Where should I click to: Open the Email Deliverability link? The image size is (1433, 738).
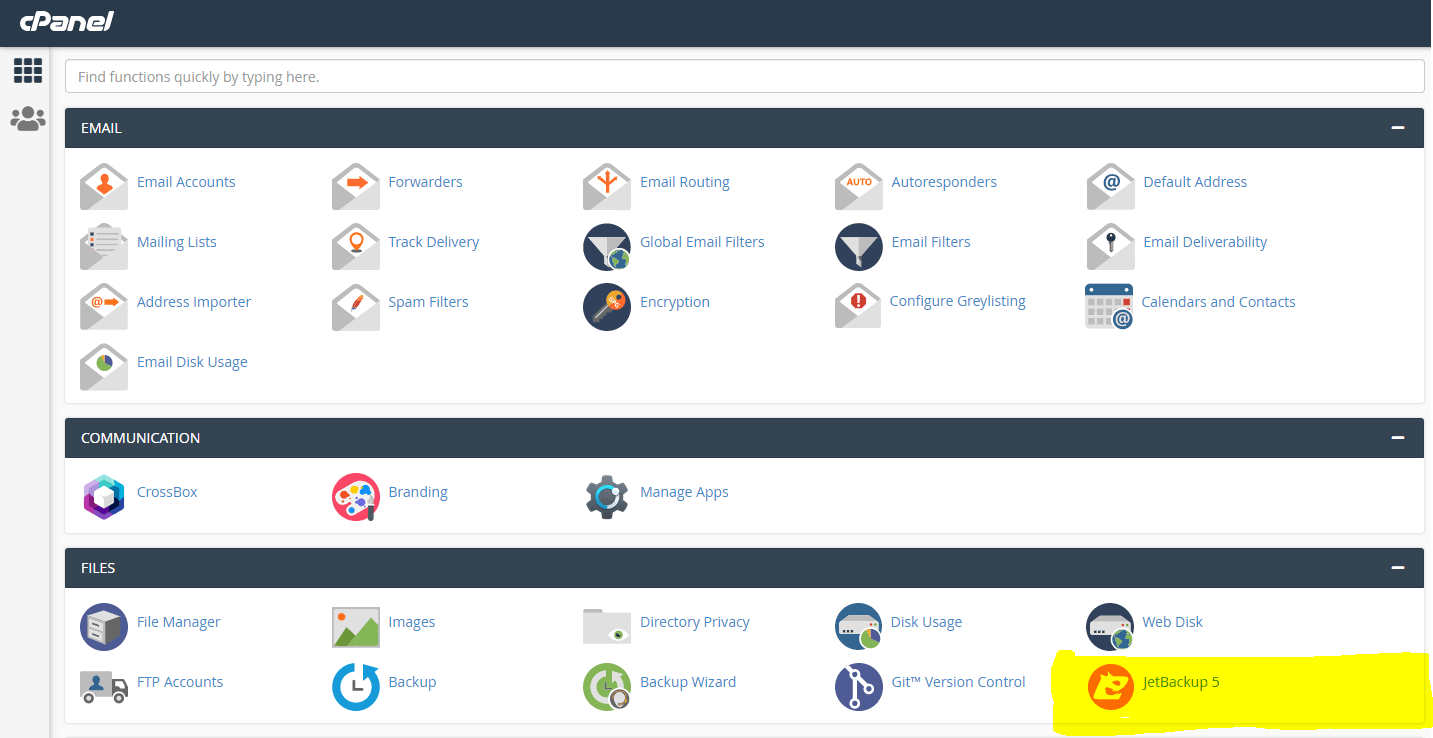[x=1205, y=242]
